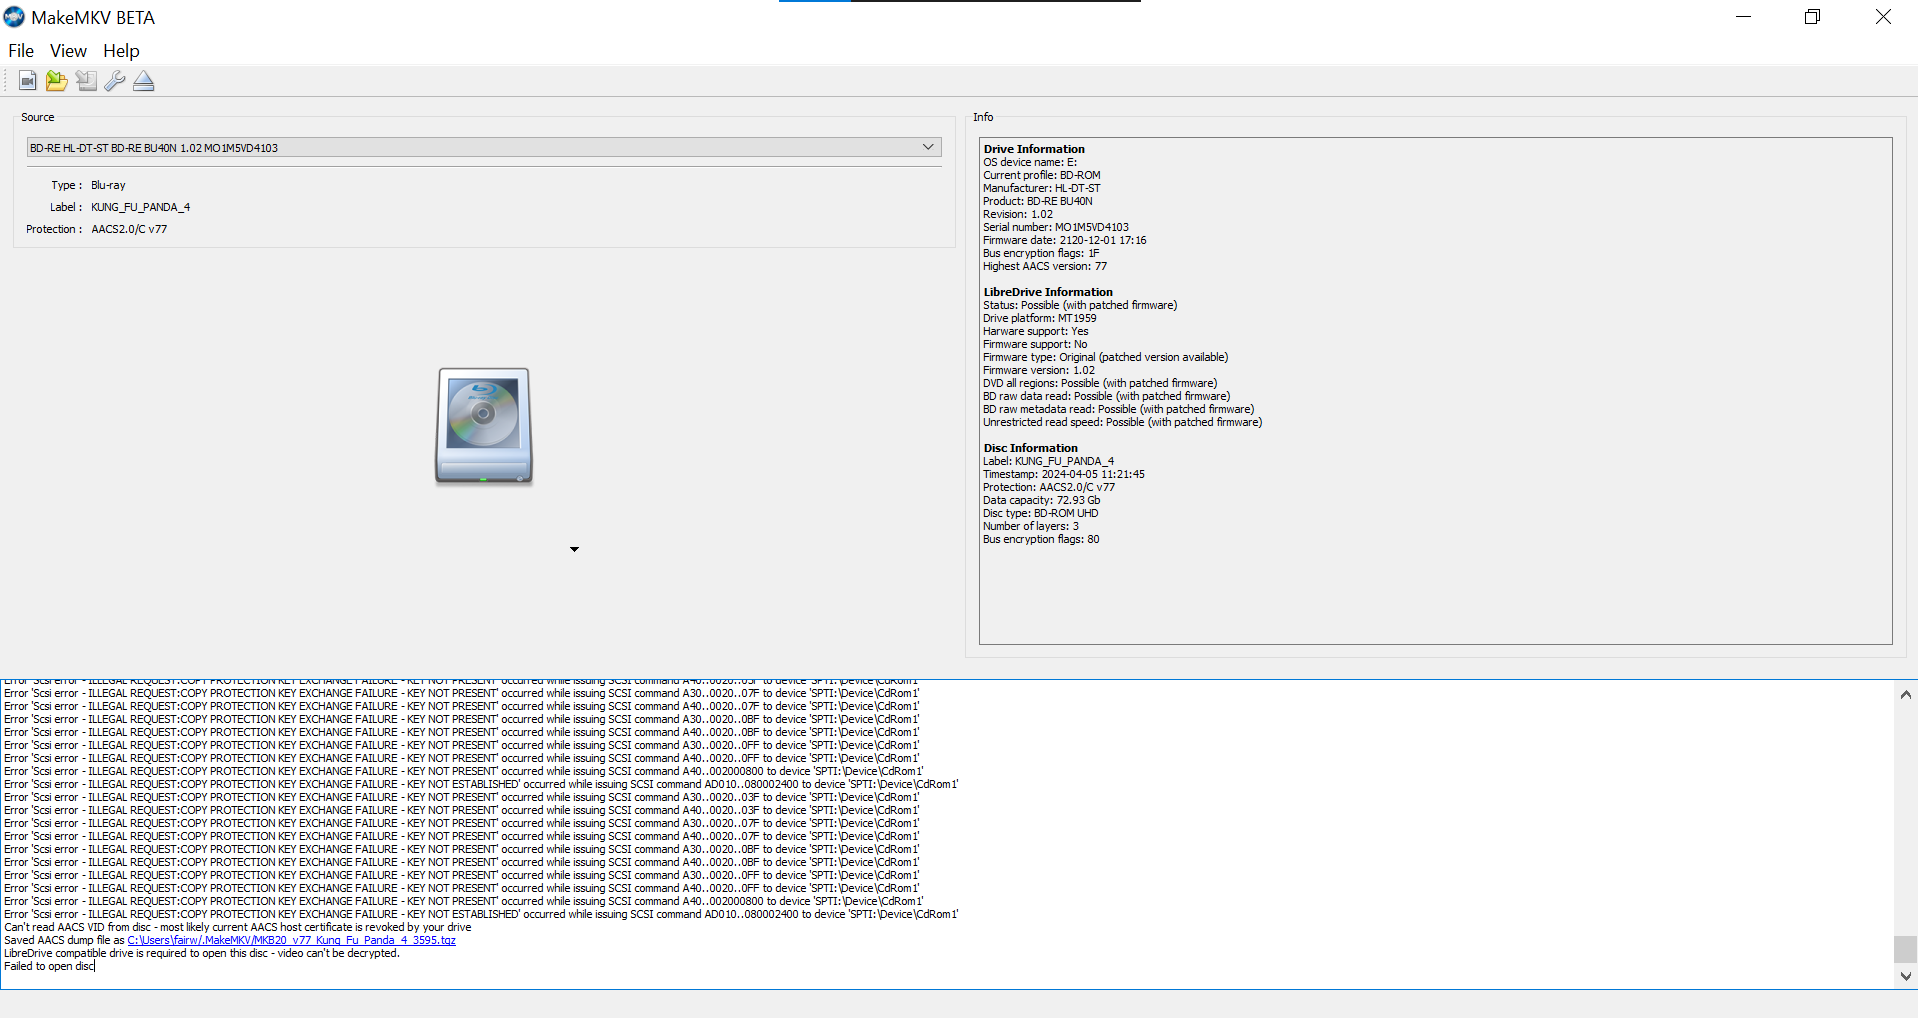Open the View menu
Viewport: 1918px width, 1018px height.
(68, 51)
